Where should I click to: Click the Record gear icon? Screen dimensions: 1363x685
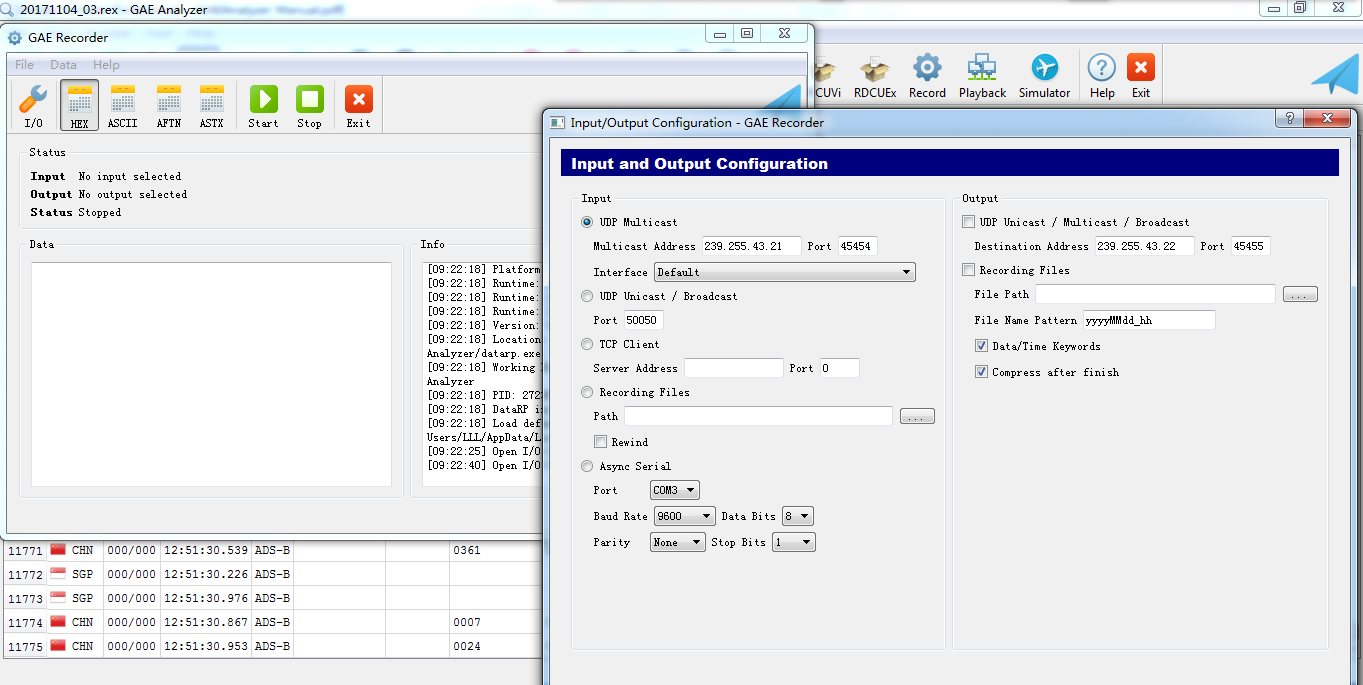[x=927, y=76]
